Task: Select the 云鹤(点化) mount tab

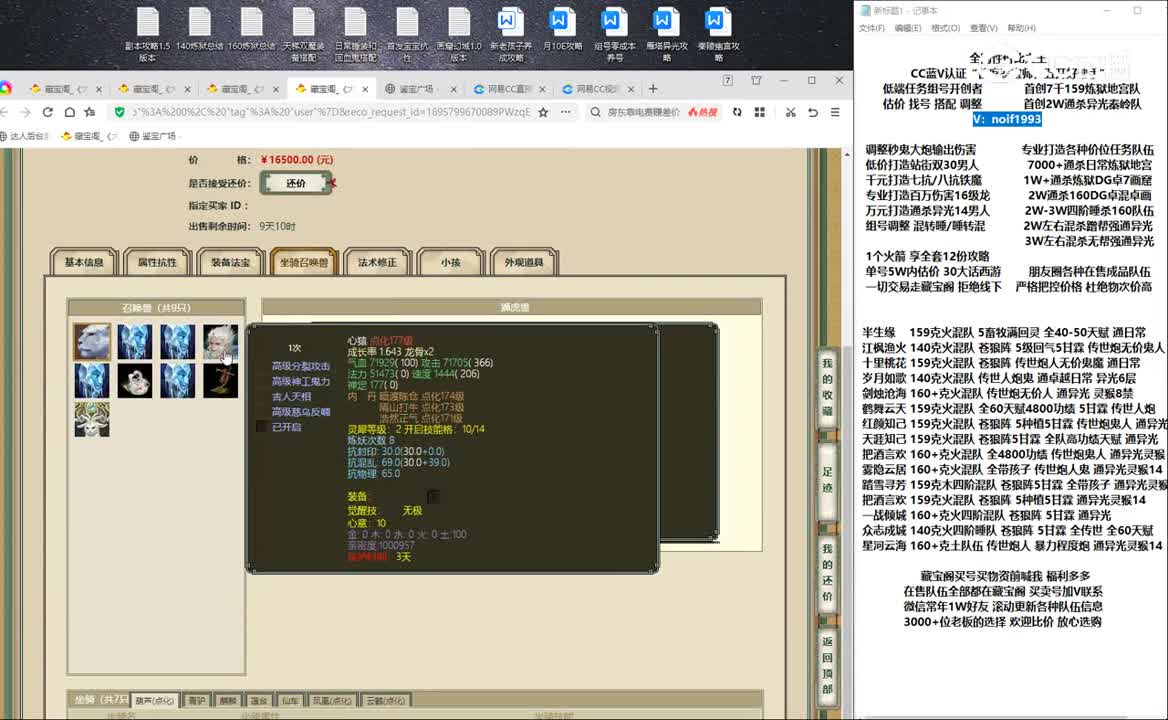Action: 386,700
